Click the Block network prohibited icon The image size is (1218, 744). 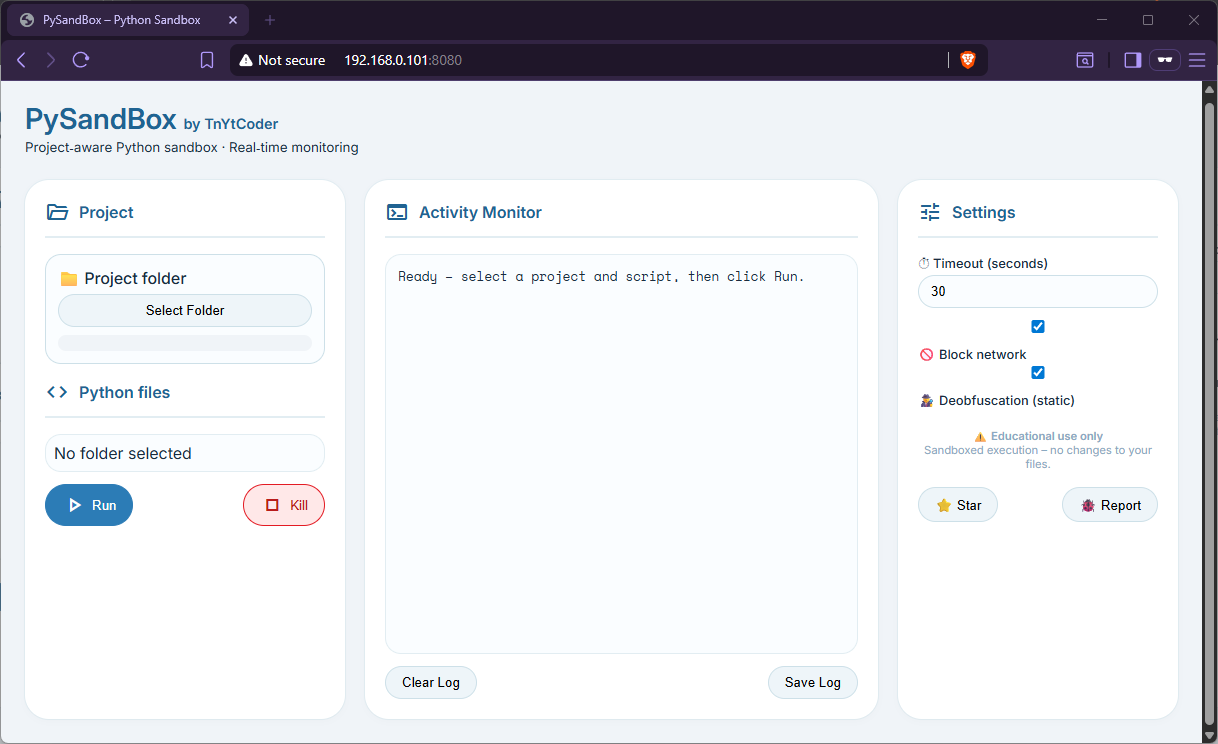[926, 355]
